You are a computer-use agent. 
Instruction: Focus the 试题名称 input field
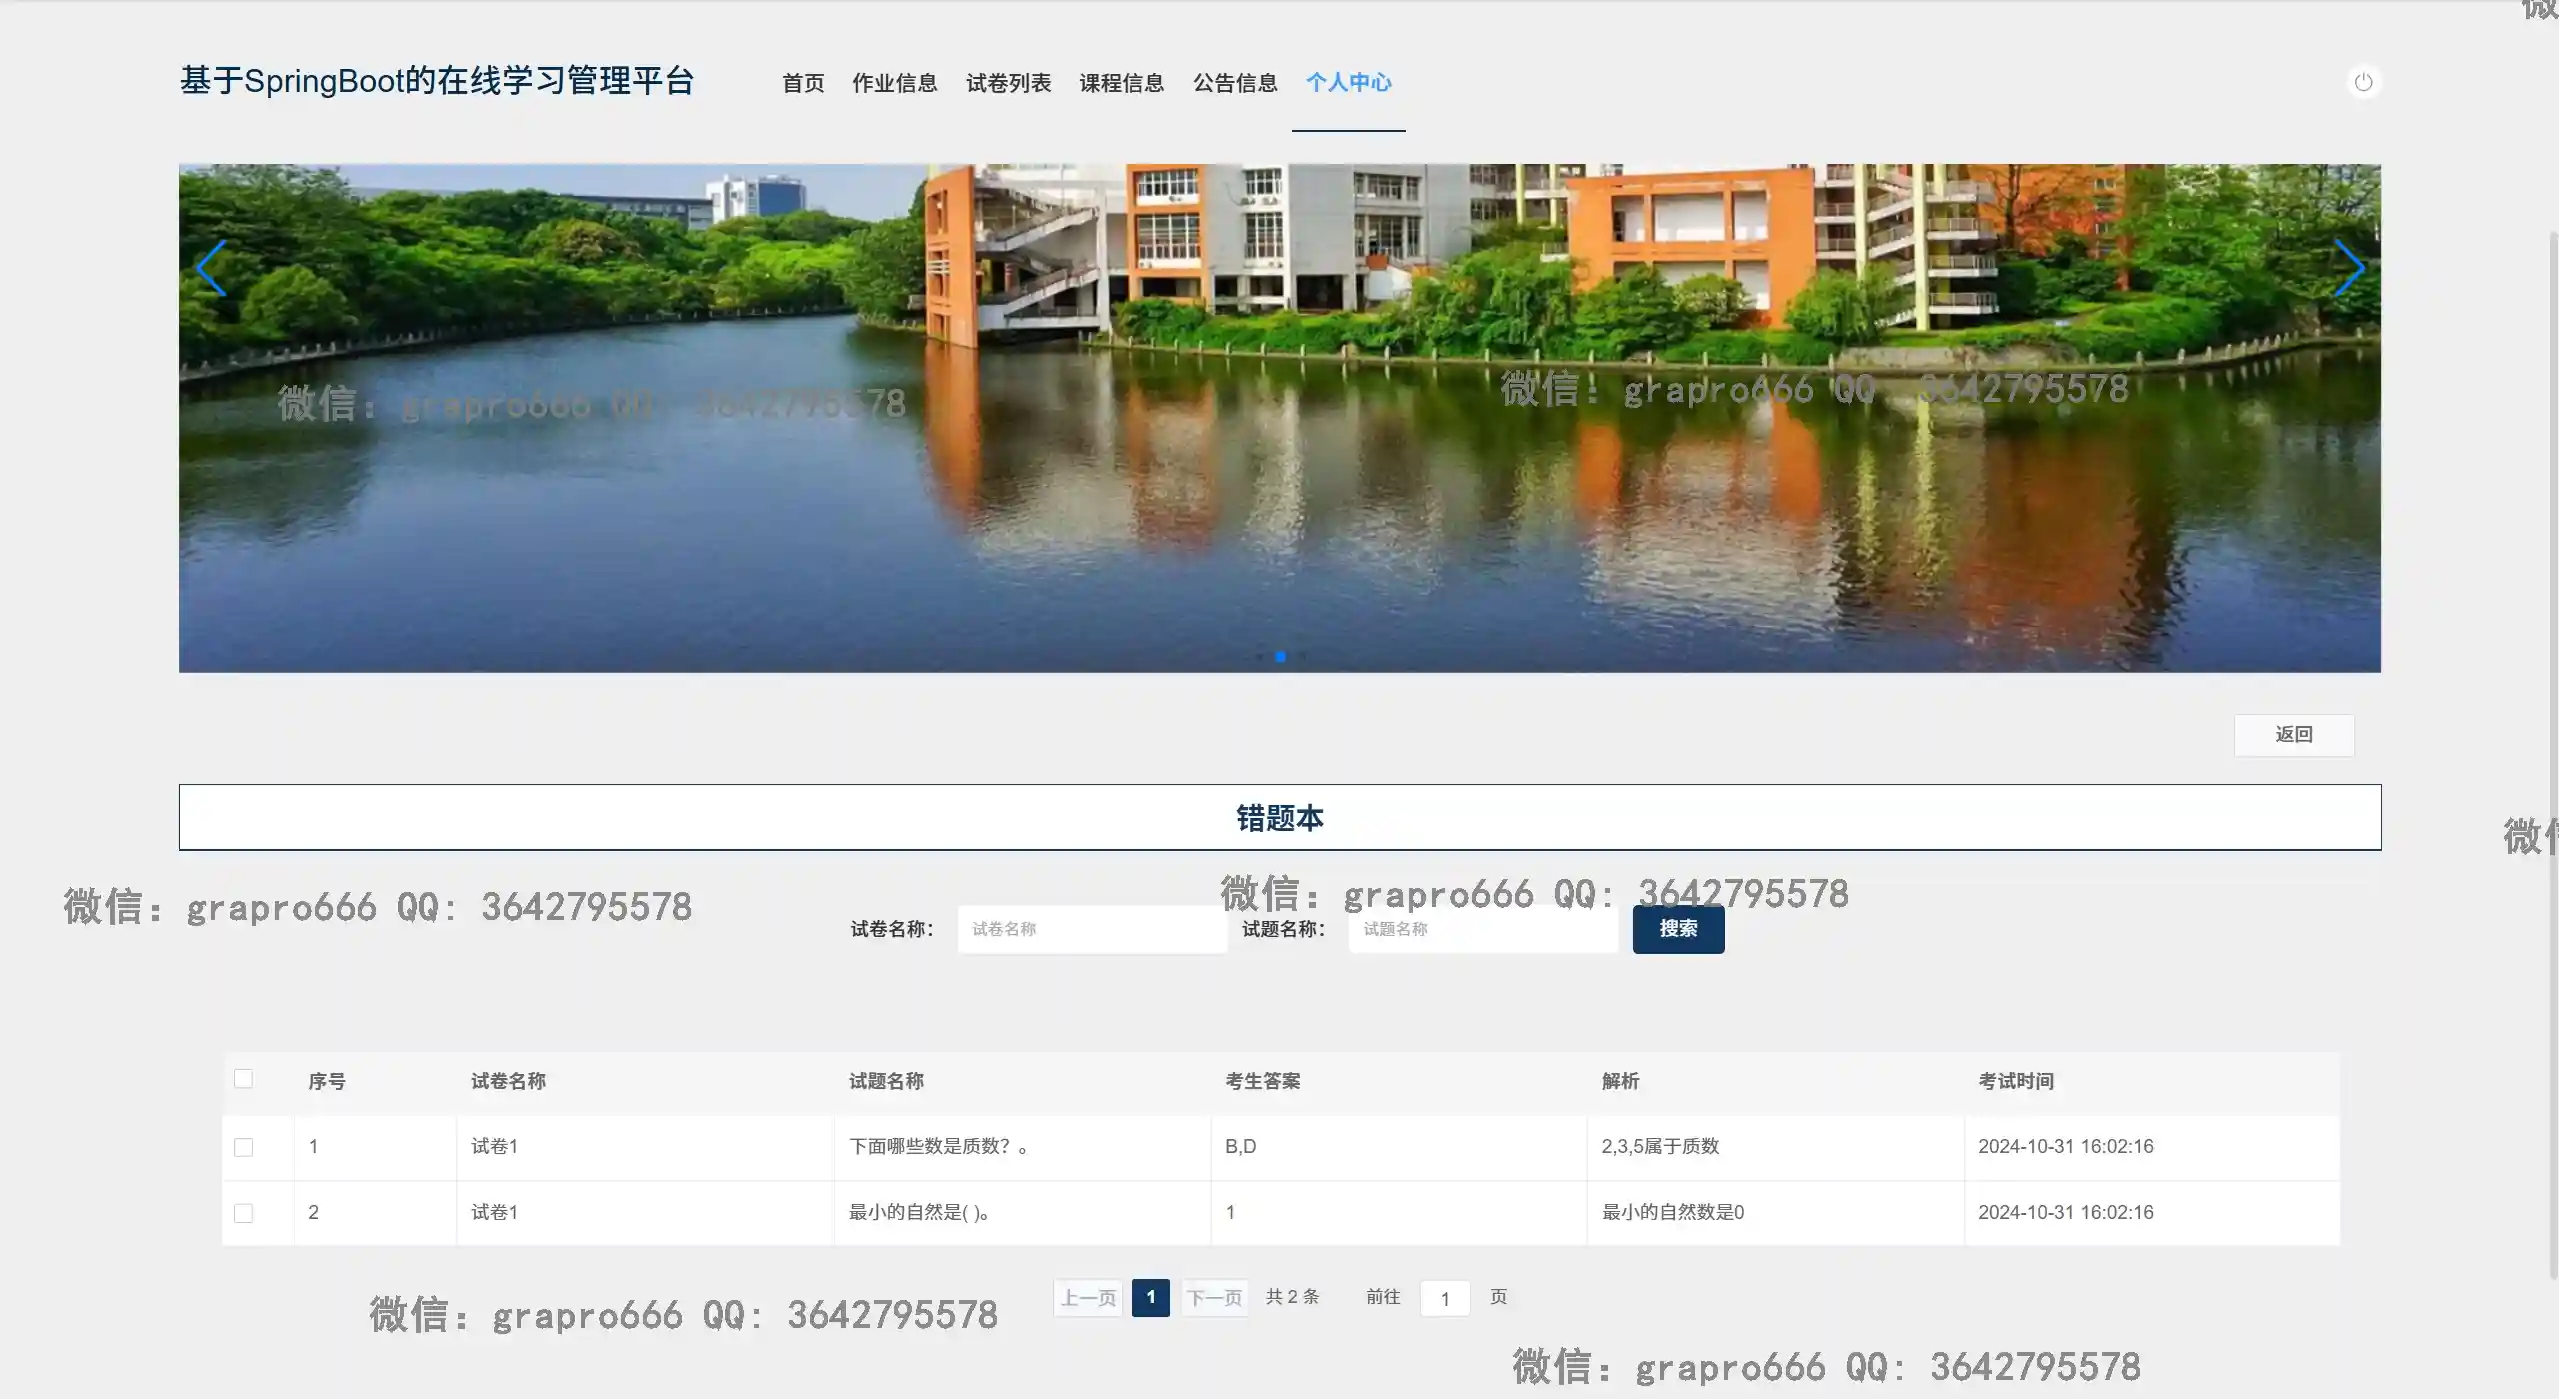point(1482,929)
